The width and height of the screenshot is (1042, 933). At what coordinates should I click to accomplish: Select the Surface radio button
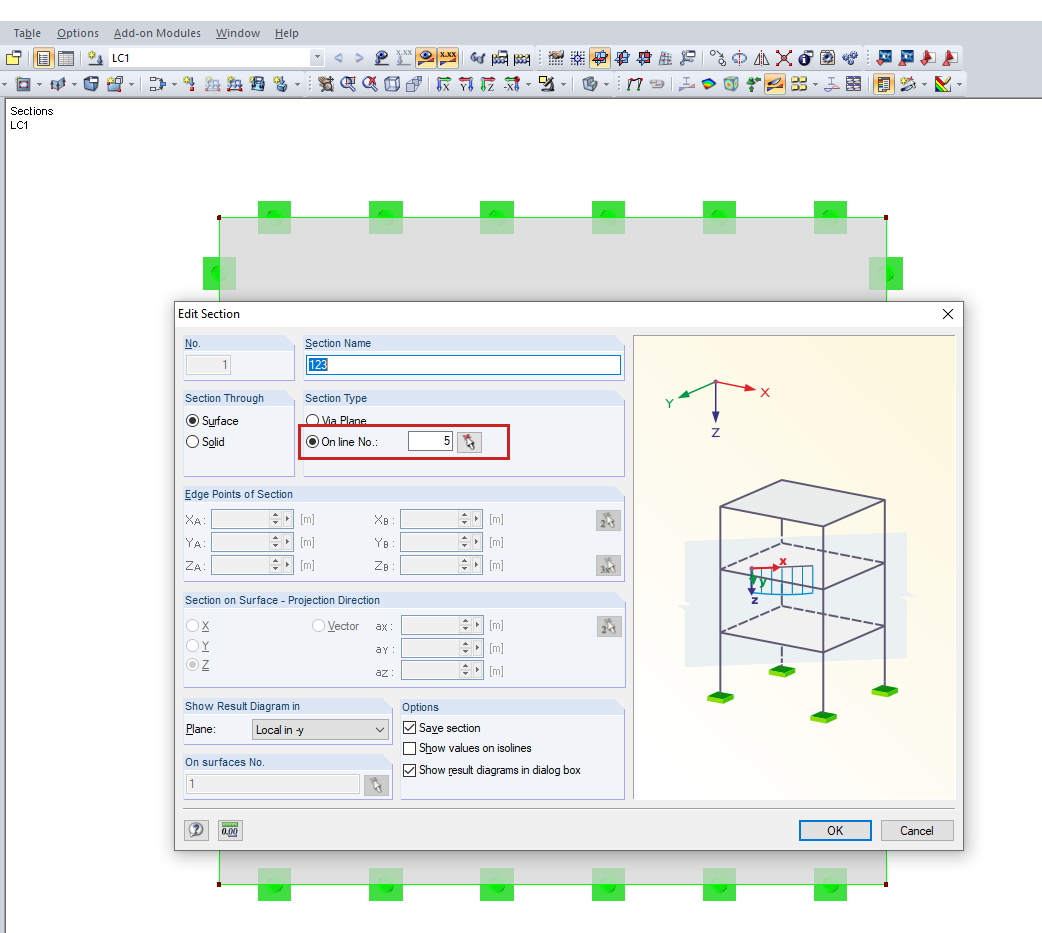point(193,421)
